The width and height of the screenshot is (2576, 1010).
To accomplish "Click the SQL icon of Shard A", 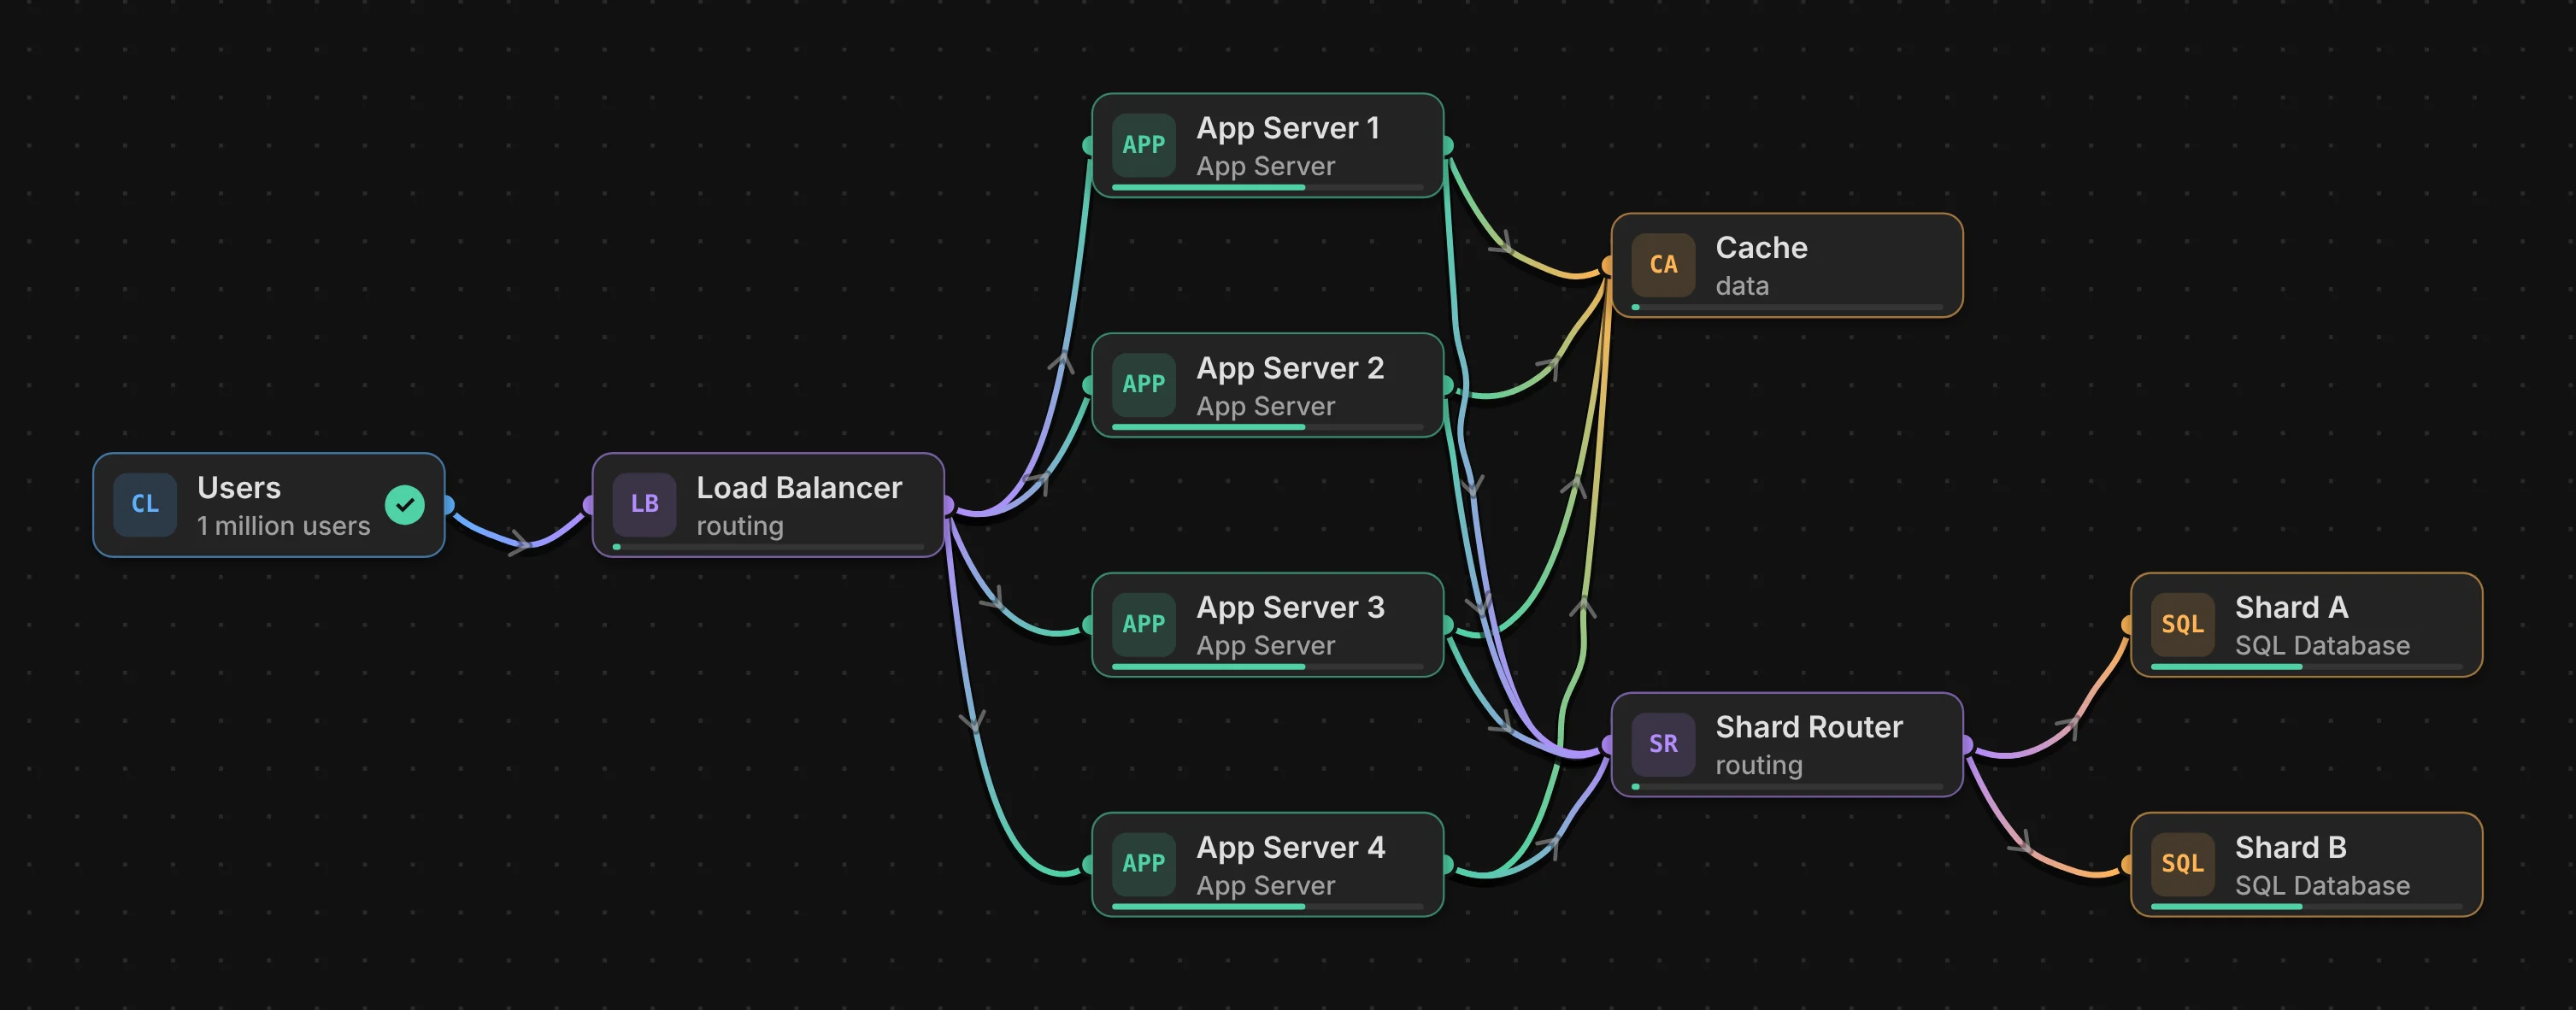I will point(2182,624).
